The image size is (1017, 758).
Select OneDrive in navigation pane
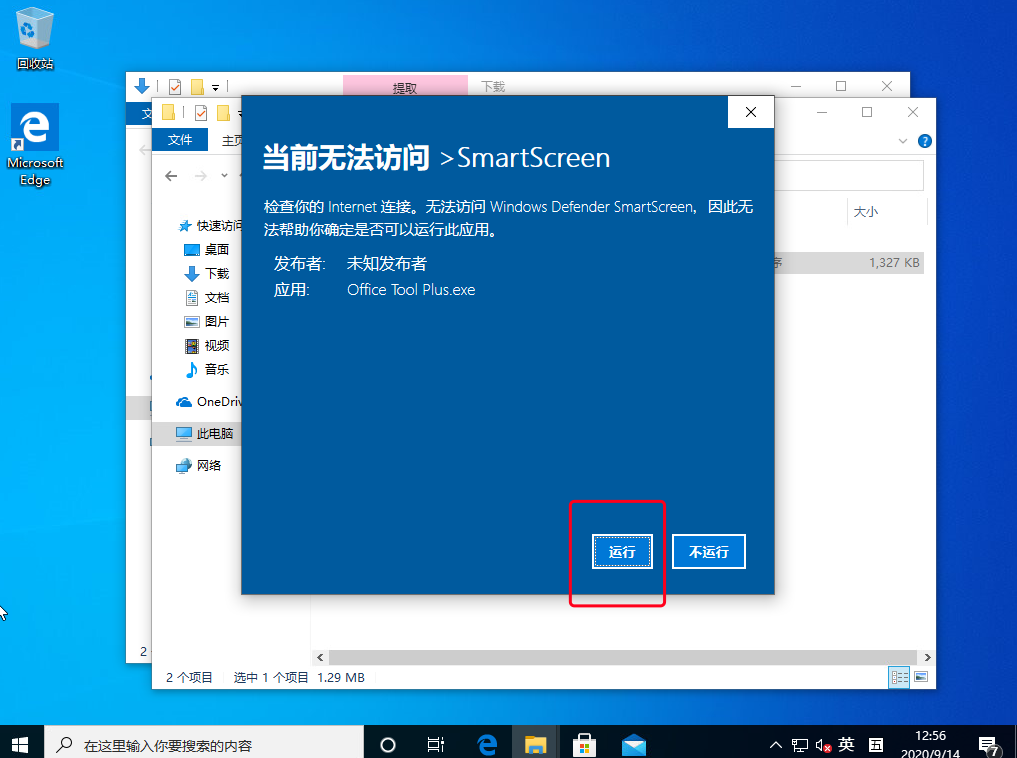coord(209,402)
